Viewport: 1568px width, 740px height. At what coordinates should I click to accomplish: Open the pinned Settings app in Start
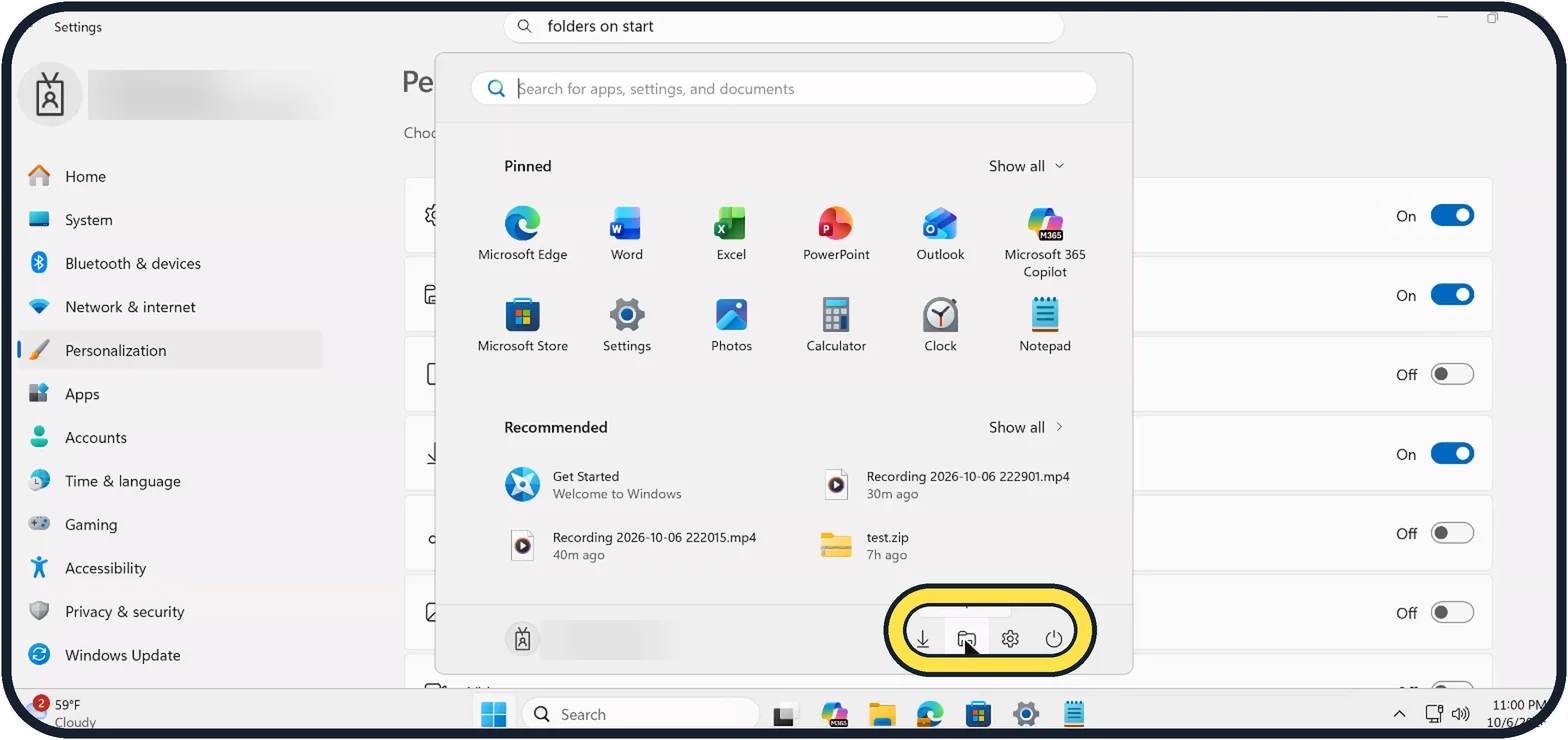click(627, 325)
